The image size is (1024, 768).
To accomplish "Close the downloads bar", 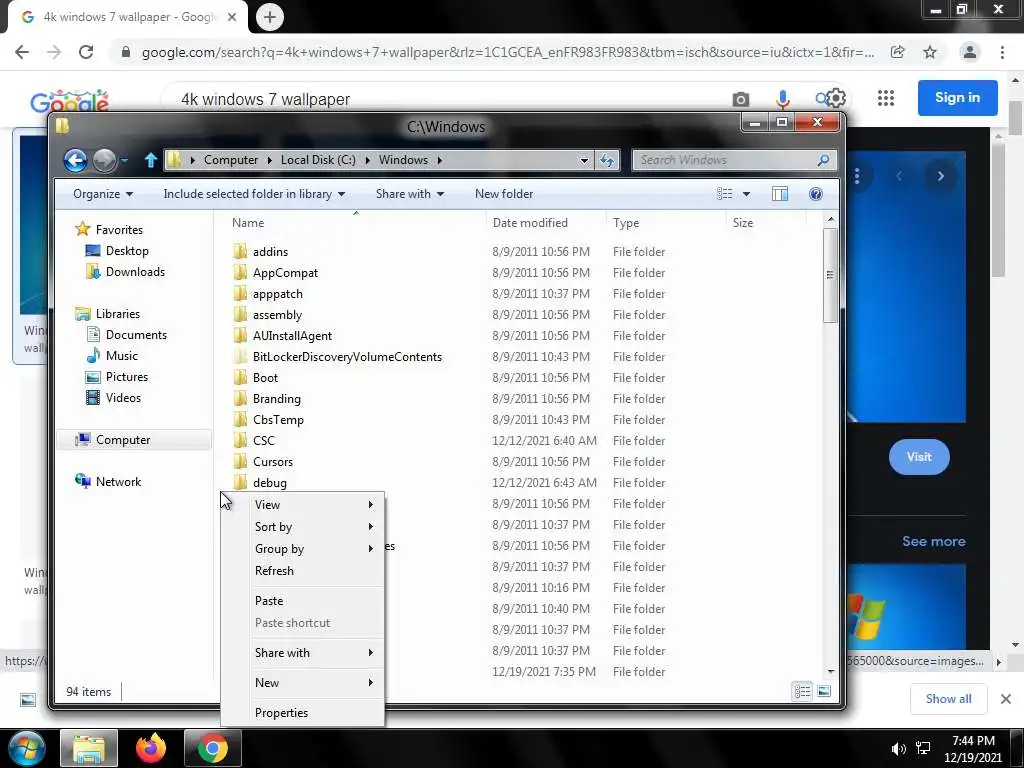I will tap(1006, 699).
